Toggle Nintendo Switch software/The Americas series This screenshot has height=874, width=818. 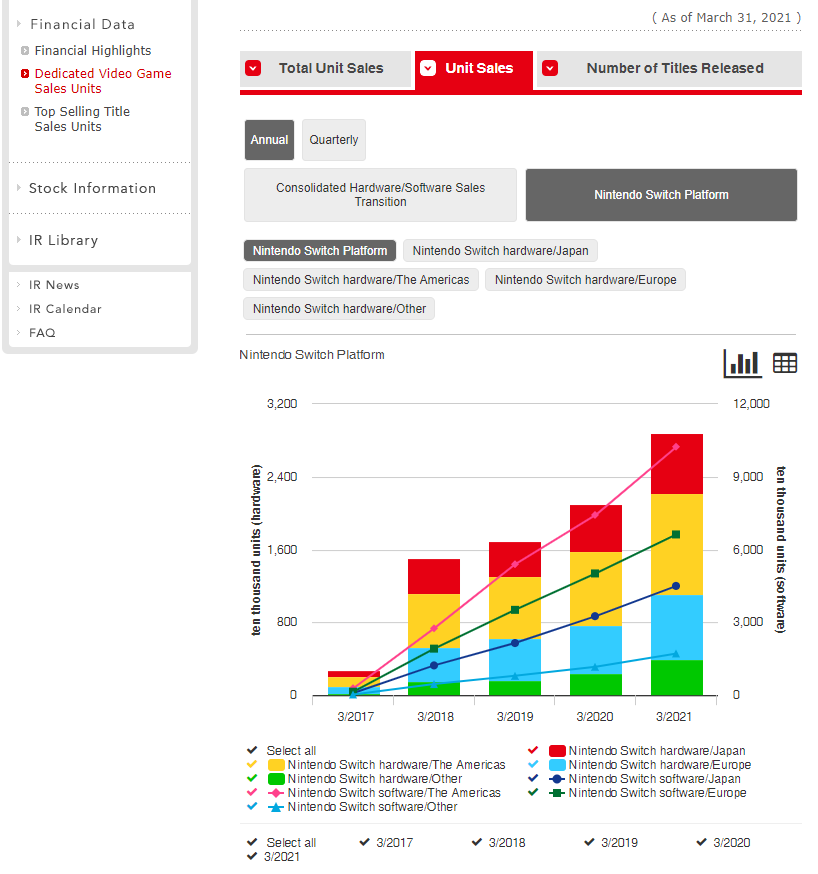click(252, 792)
